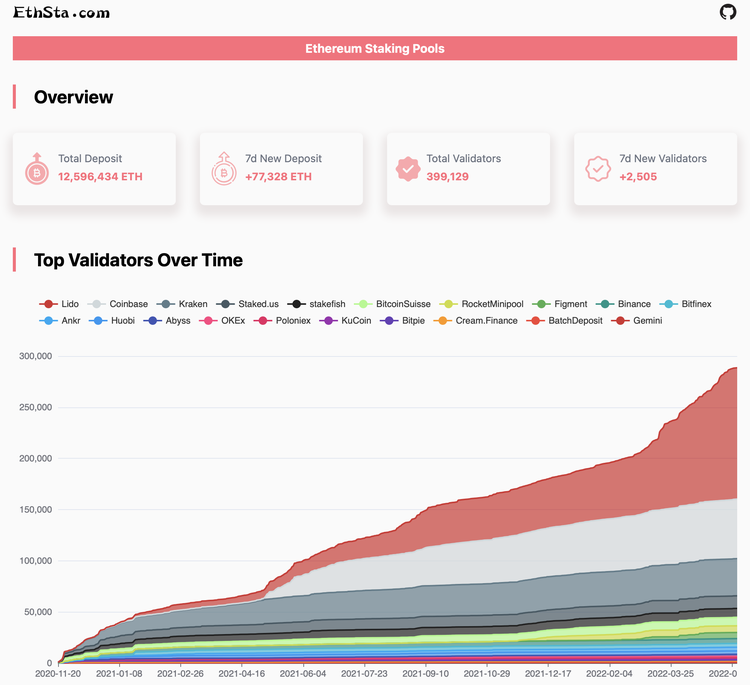Hide the Huobi series
This screenshot has height=685, width=750.
(x=112, y=320)
